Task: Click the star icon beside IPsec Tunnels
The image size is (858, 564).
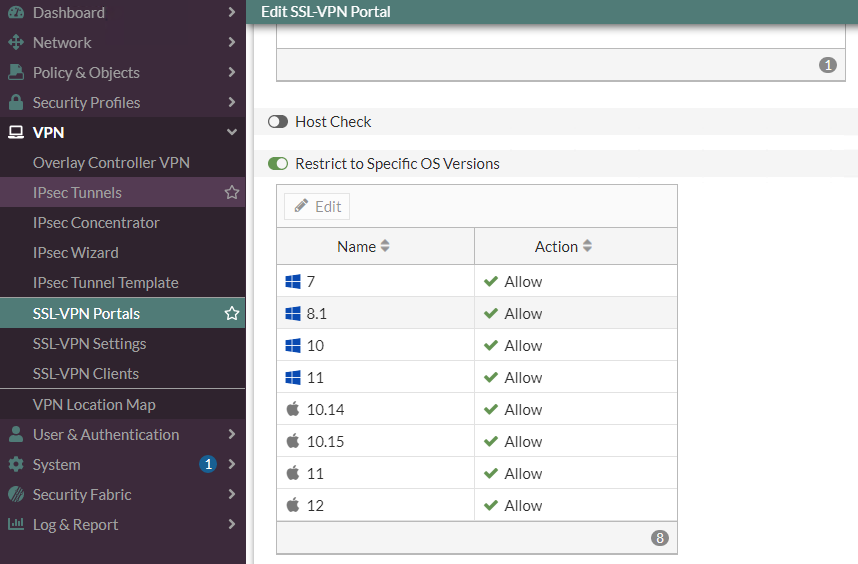Action: pos(232,193)
